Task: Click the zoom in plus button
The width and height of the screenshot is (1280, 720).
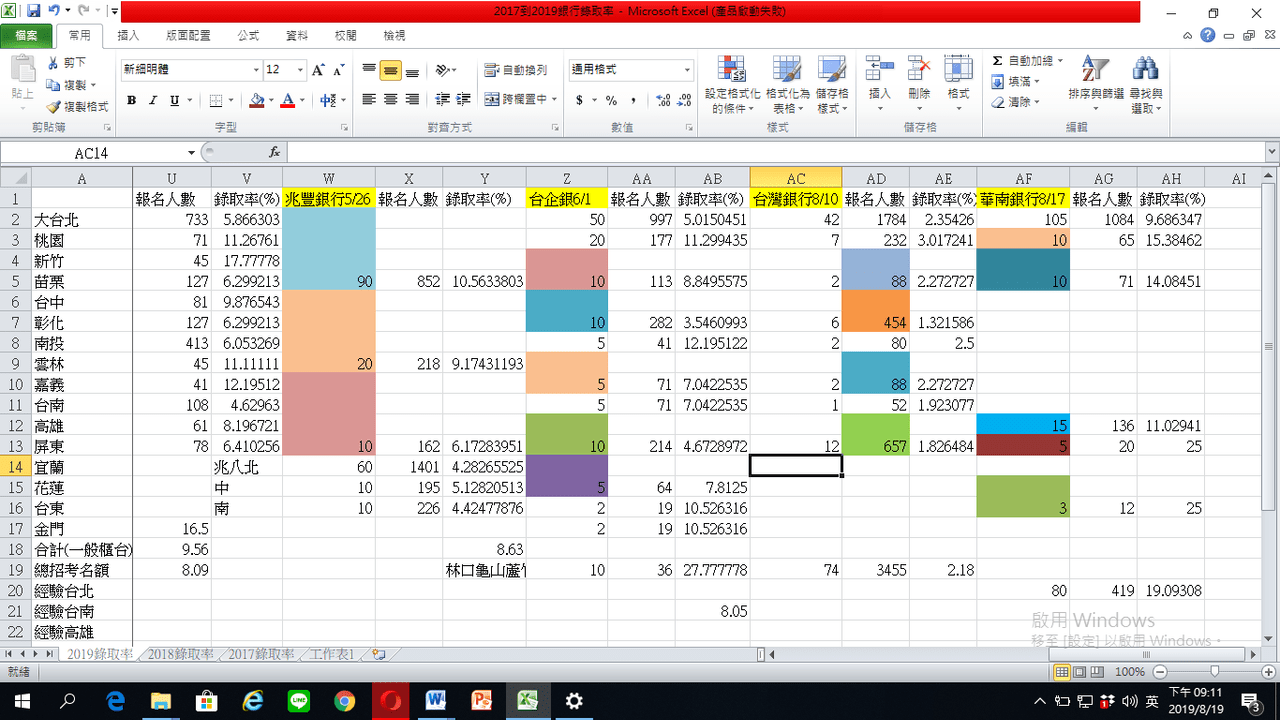Action: coord(1270,672)
